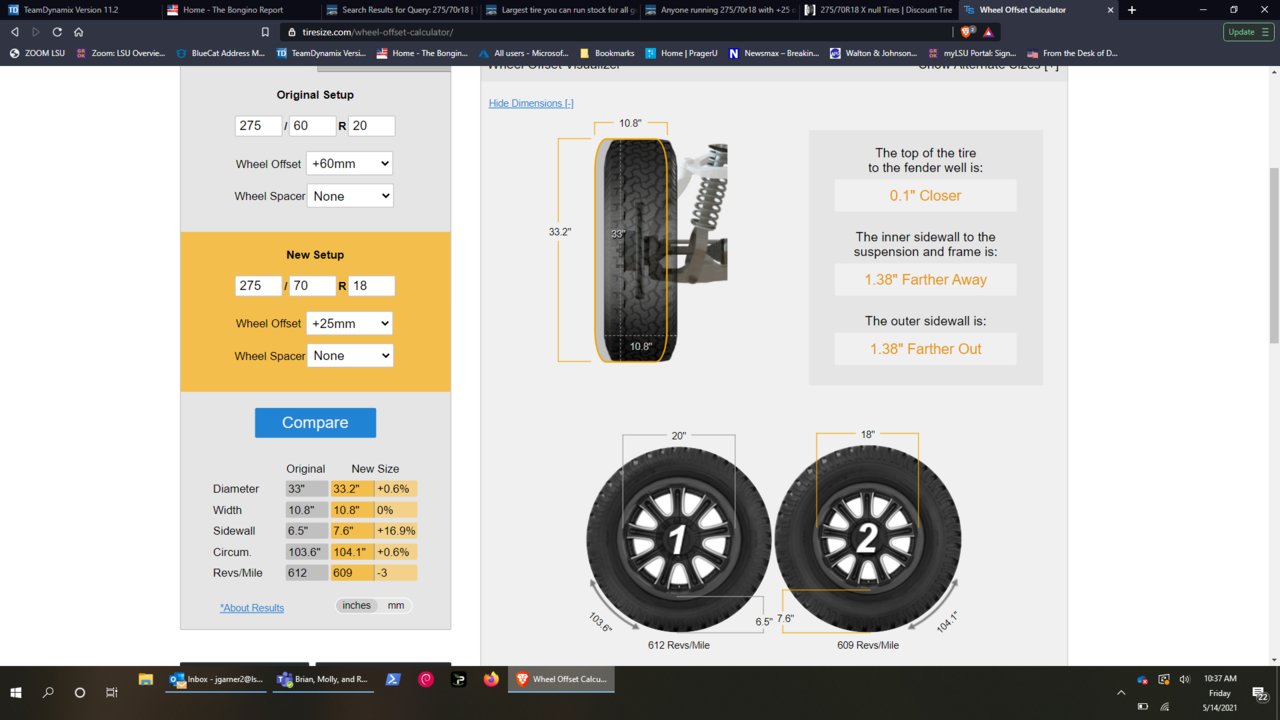This screenshot has width=1280, height=720.
Task: Switch to Home - The Bongino Report tab
Action: pos(240,10)
